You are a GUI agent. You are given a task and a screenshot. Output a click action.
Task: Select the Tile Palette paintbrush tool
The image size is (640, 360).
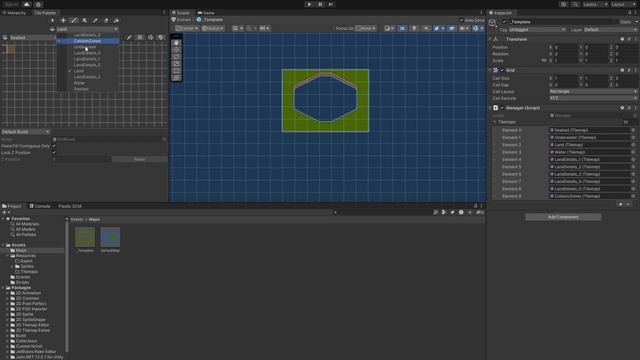pyautogui.click(x=74, y=20)
